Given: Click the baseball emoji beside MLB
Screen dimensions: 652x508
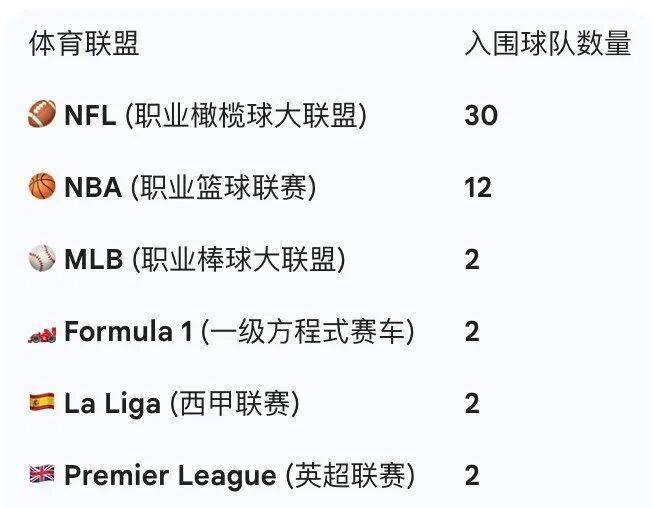Looking at the screenshot, I should (42, 260).
